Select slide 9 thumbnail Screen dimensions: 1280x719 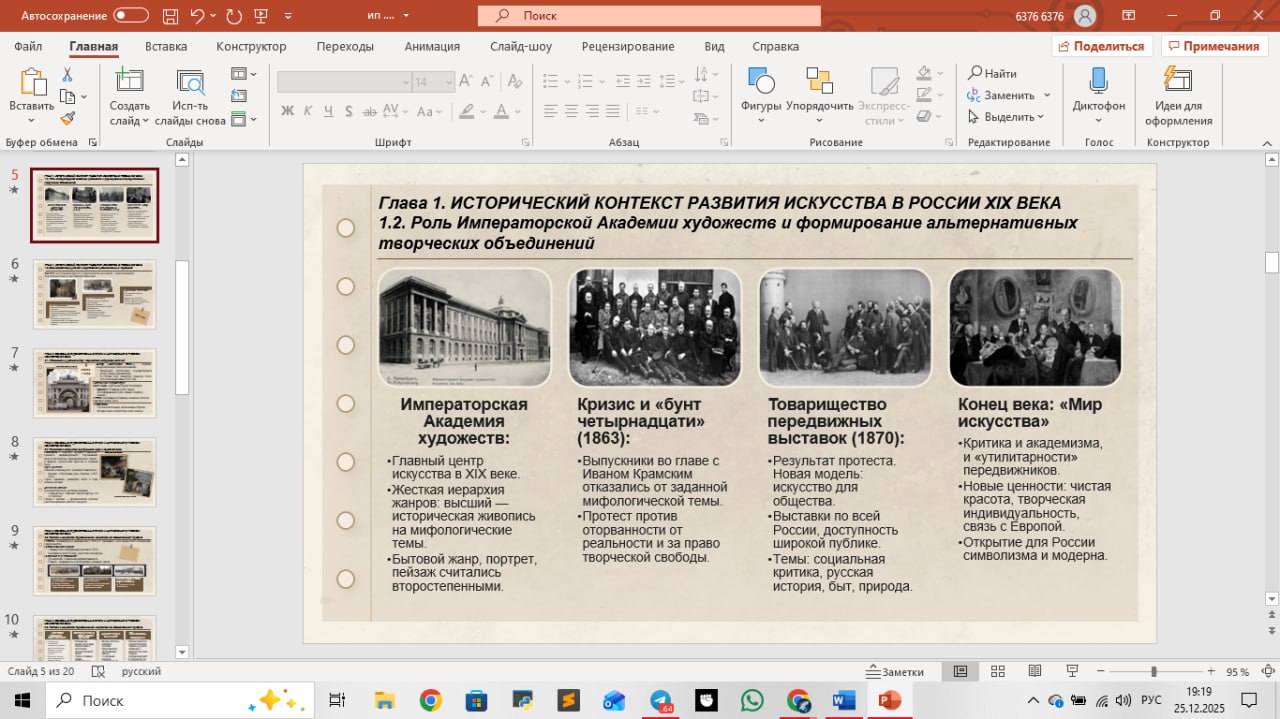tap(95, 561)
